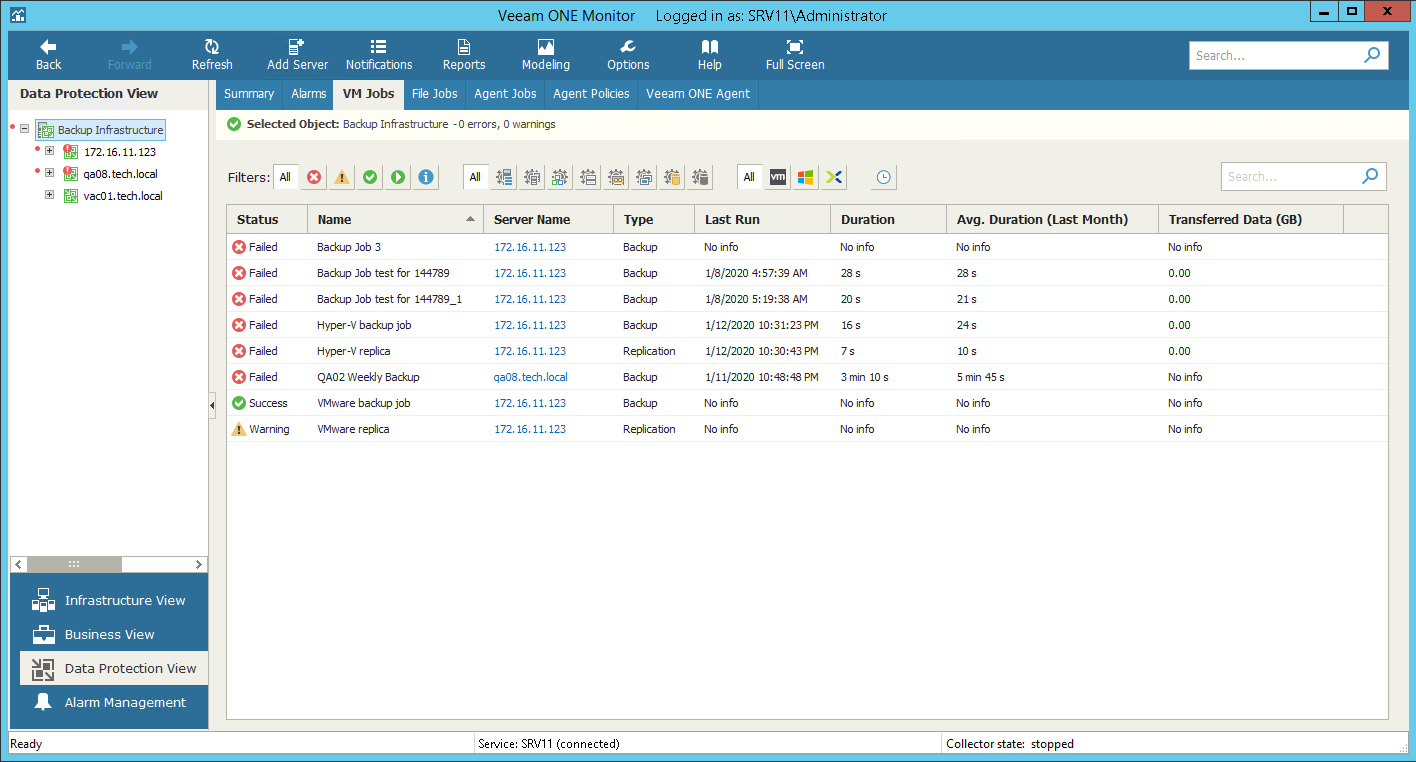The height and width of the screenshot is (762, 1416).
Task: Expand the qa08.tech.local tree node
Action: click(49, 173)
